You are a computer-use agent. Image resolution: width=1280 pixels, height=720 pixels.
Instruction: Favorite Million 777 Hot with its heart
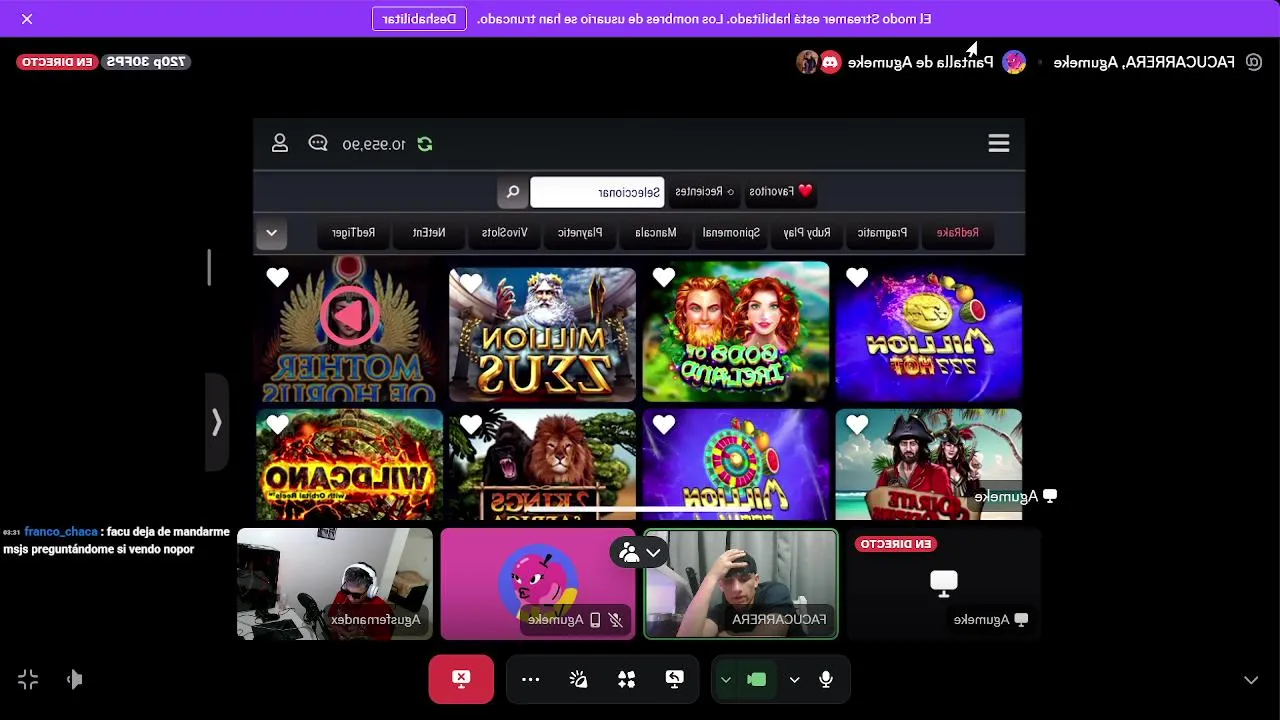(x=857, y=278)
